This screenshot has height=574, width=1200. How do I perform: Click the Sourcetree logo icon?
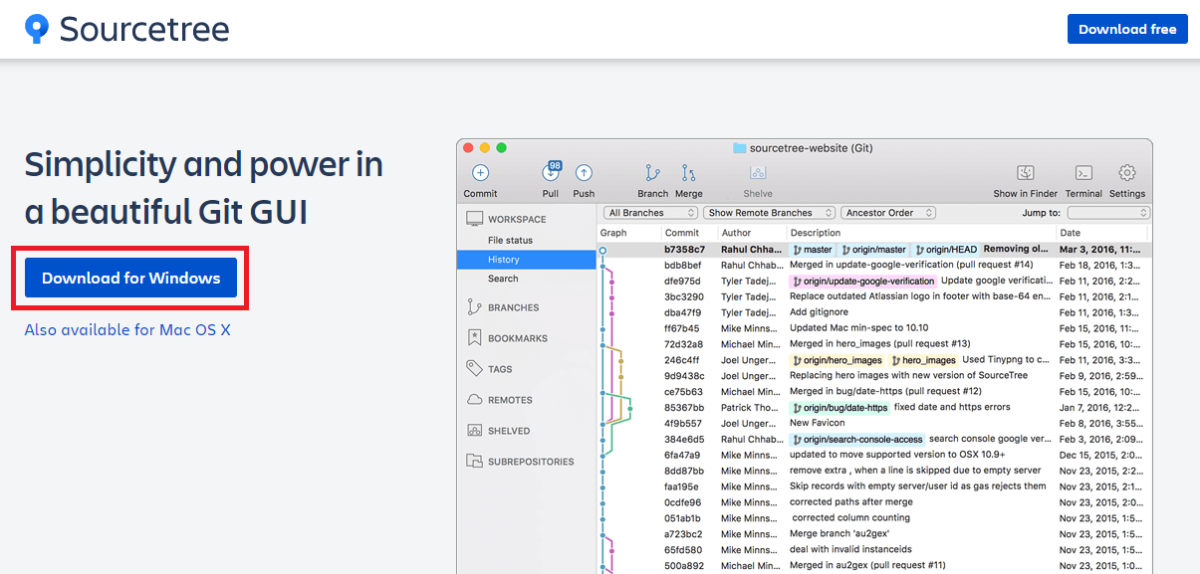click(36, 29)
